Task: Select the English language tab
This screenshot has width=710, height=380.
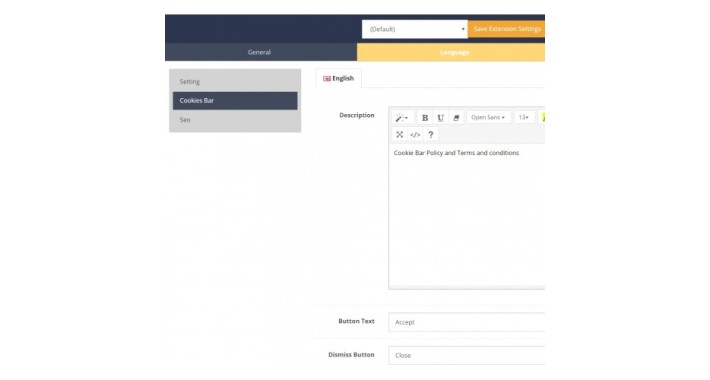Action: tap(338, 78)
